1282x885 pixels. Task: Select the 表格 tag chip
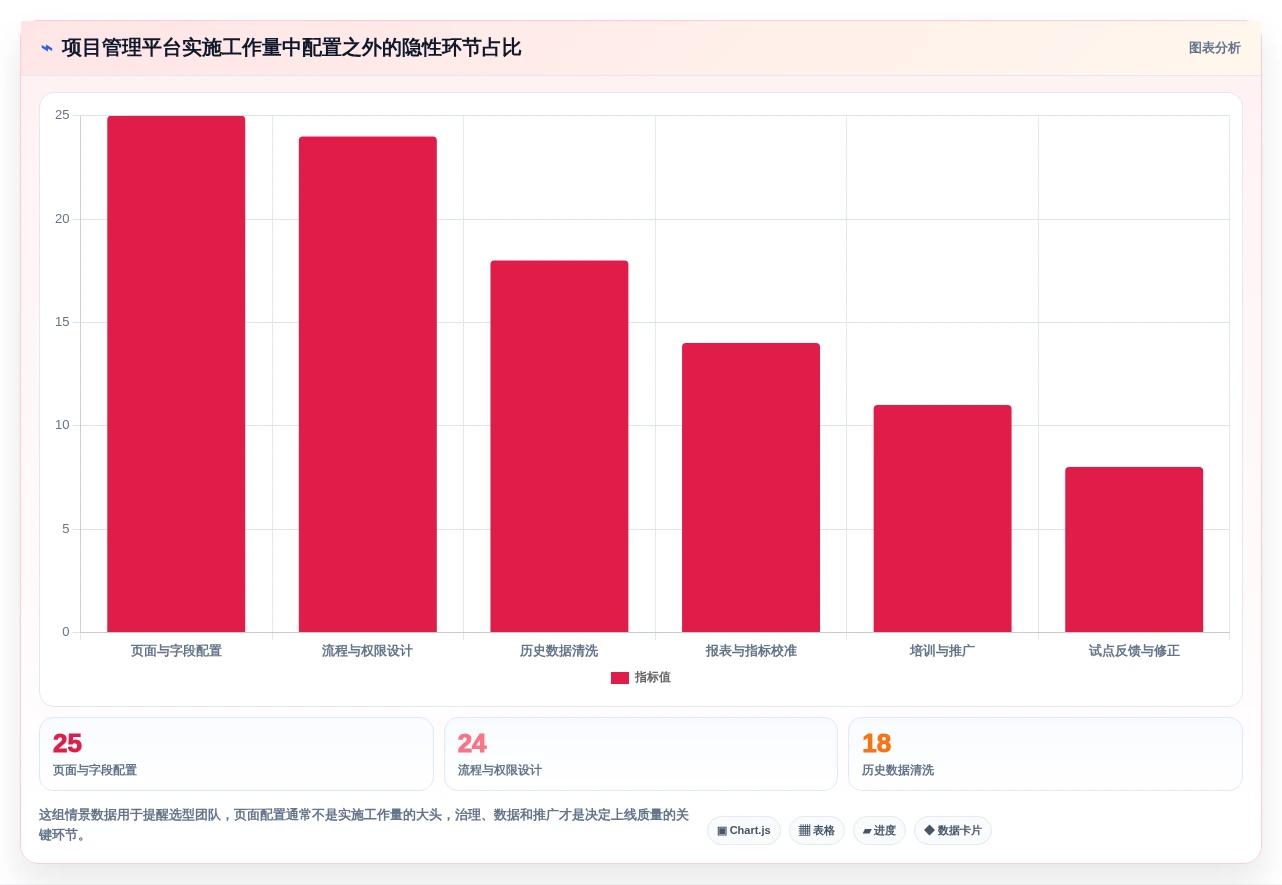pyautogui.click(x=817, y=831)
